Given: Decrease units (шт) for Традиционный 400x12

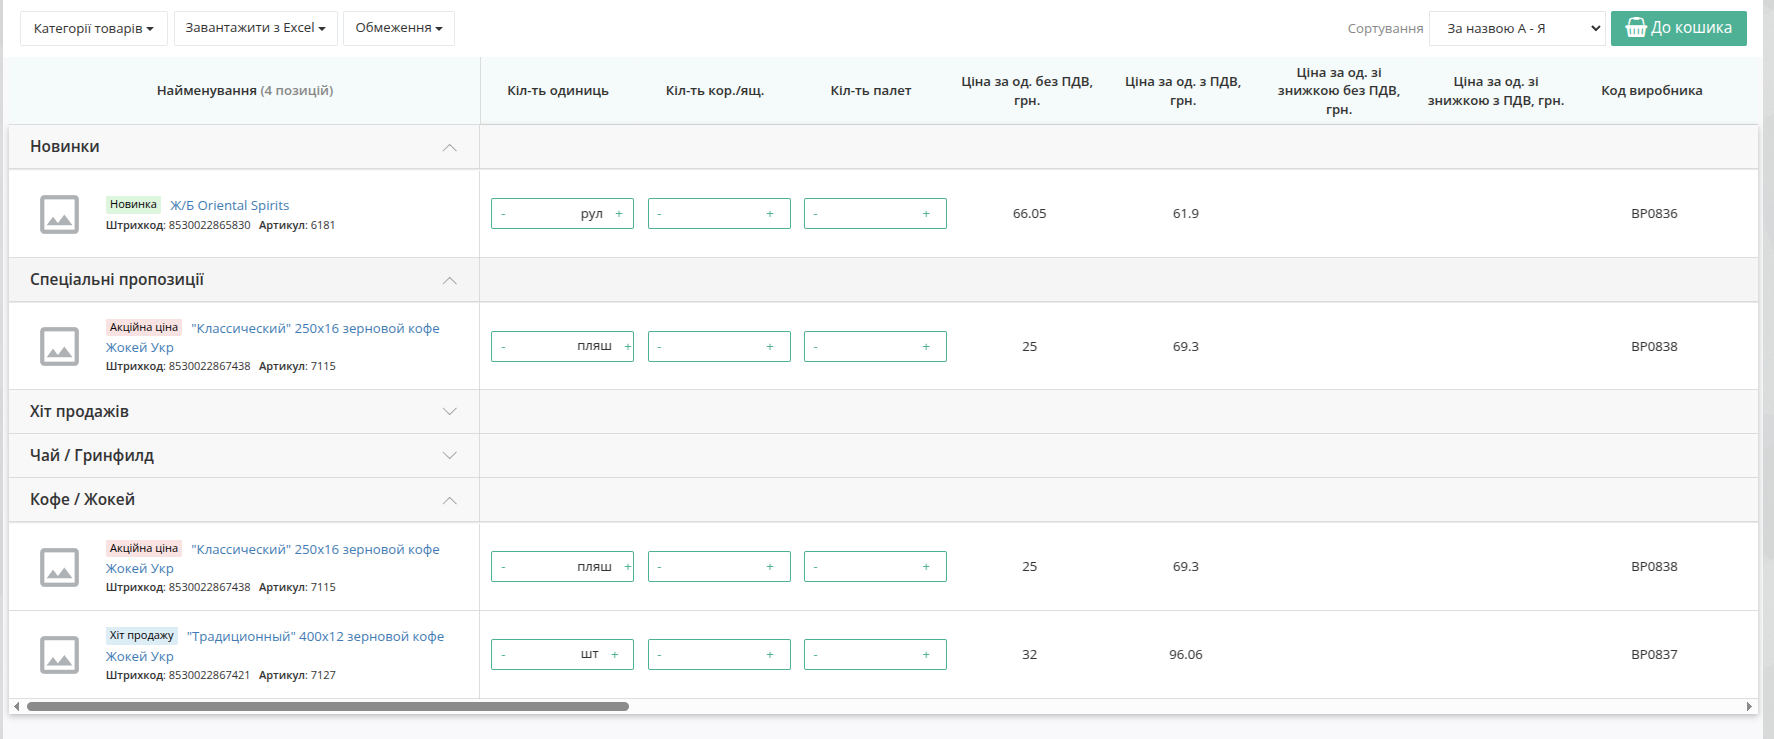Looking at the screenshot, I should [x=503, y=655].
